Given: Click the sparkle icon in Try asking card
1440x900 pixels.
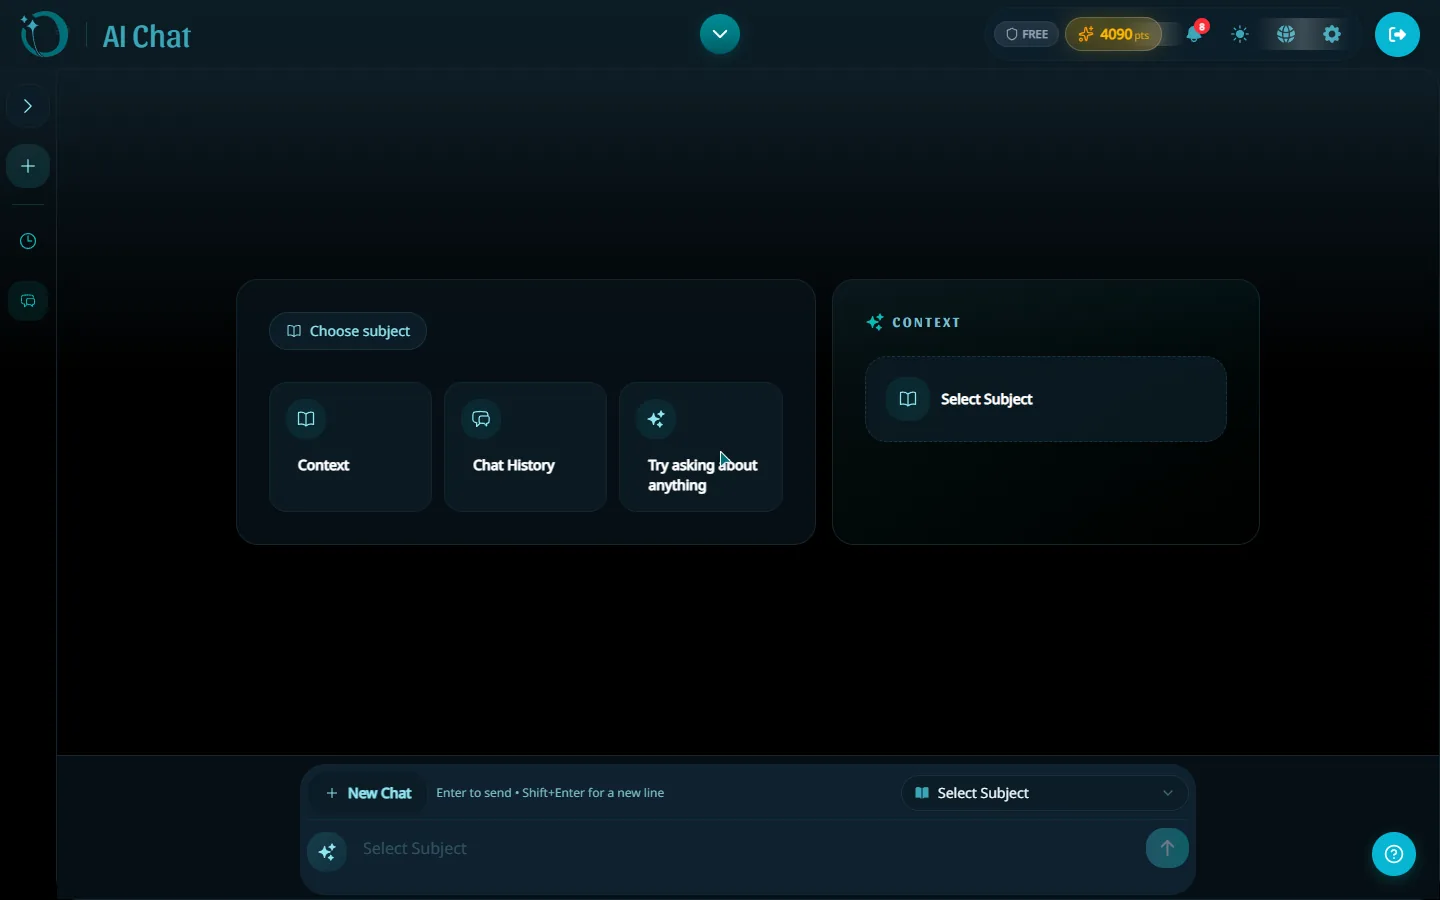Looking at the screenshot, I should click(657, 419).
